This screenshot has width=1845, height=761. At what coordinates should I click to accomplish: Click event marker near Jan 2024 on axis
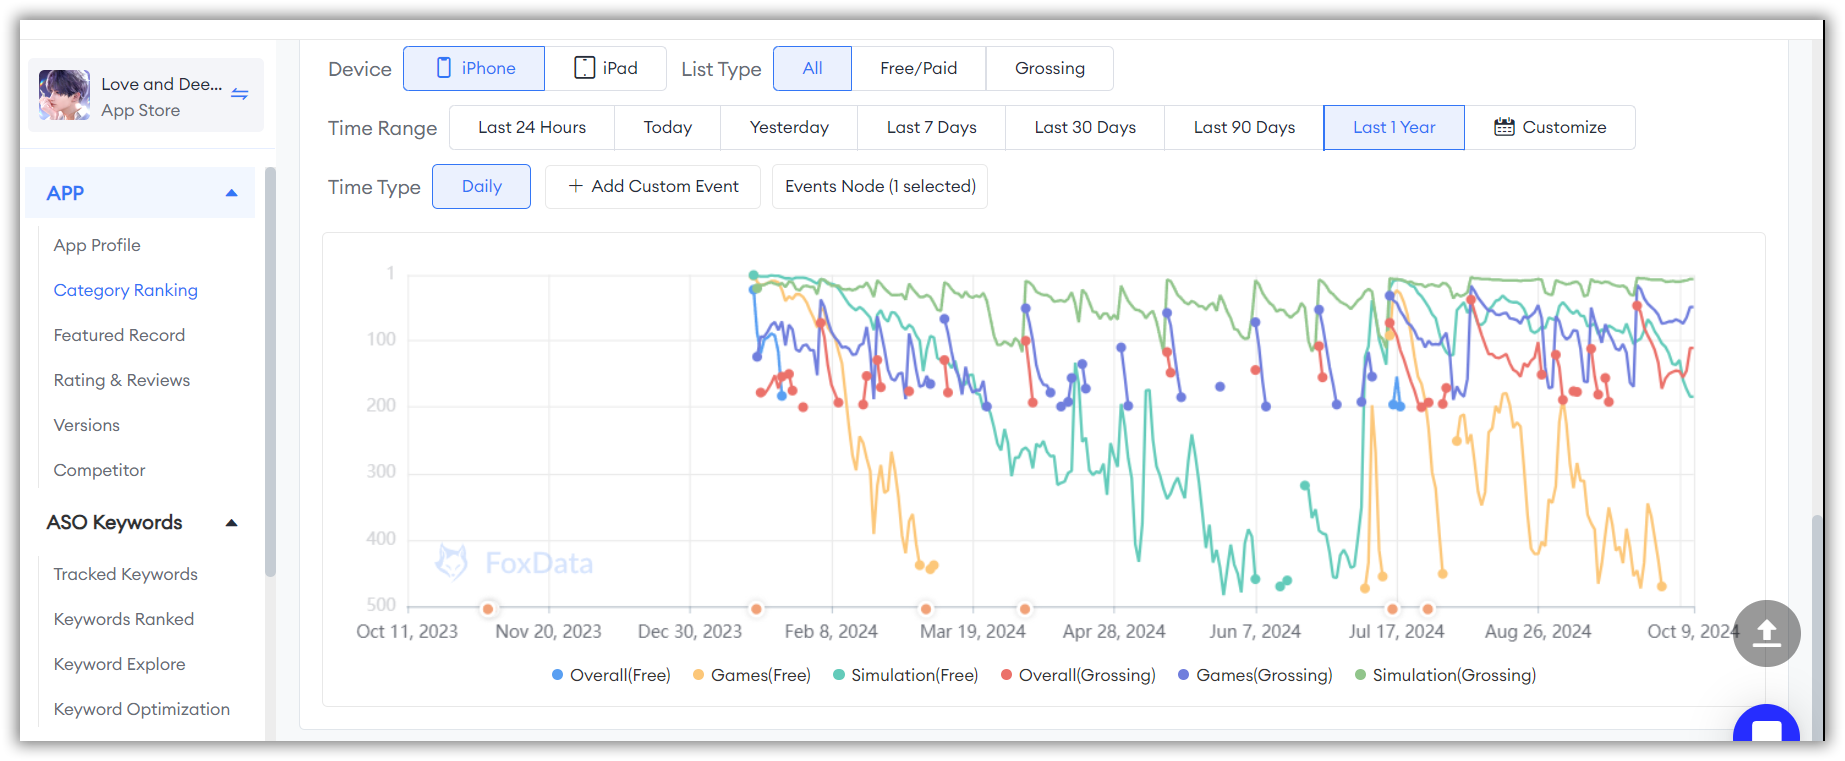[757, 608]
